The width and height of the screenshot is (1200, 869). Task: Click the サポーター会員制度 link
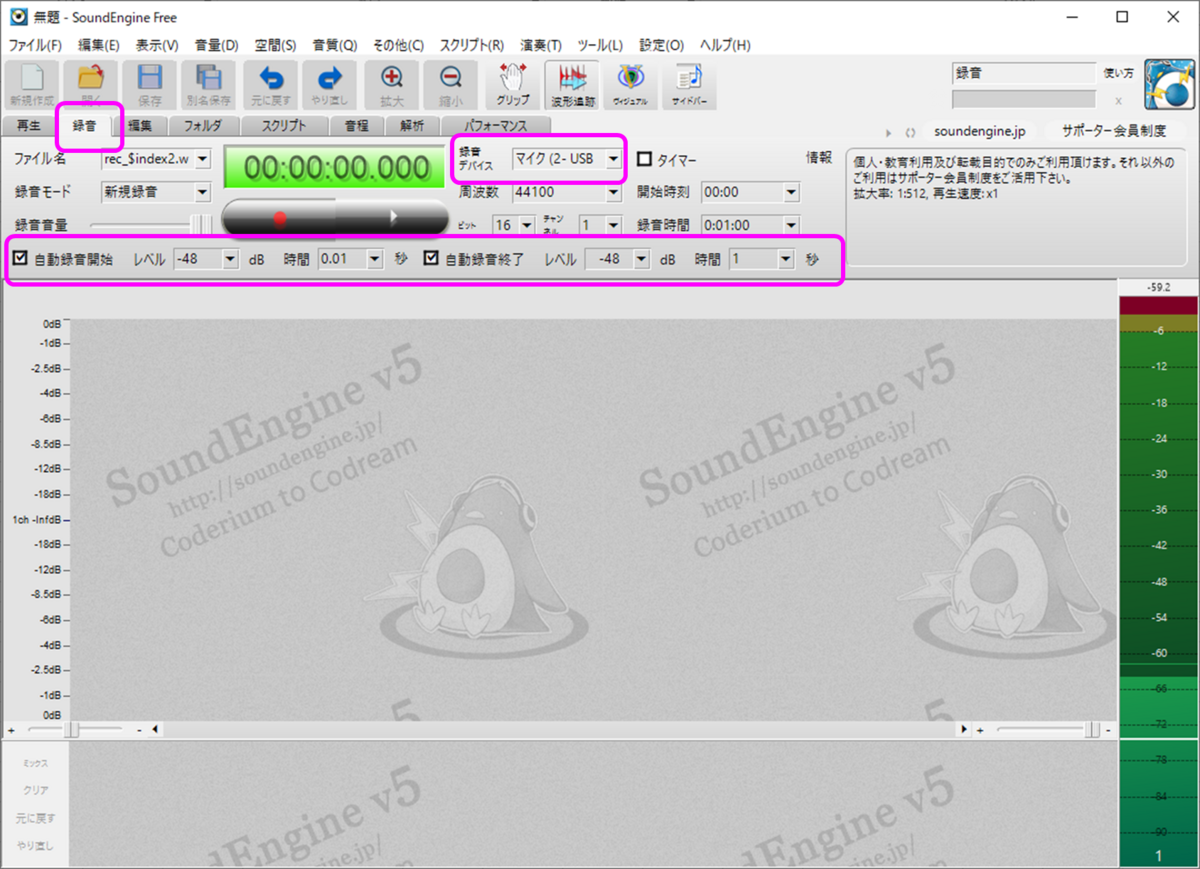click(1114, 132)
